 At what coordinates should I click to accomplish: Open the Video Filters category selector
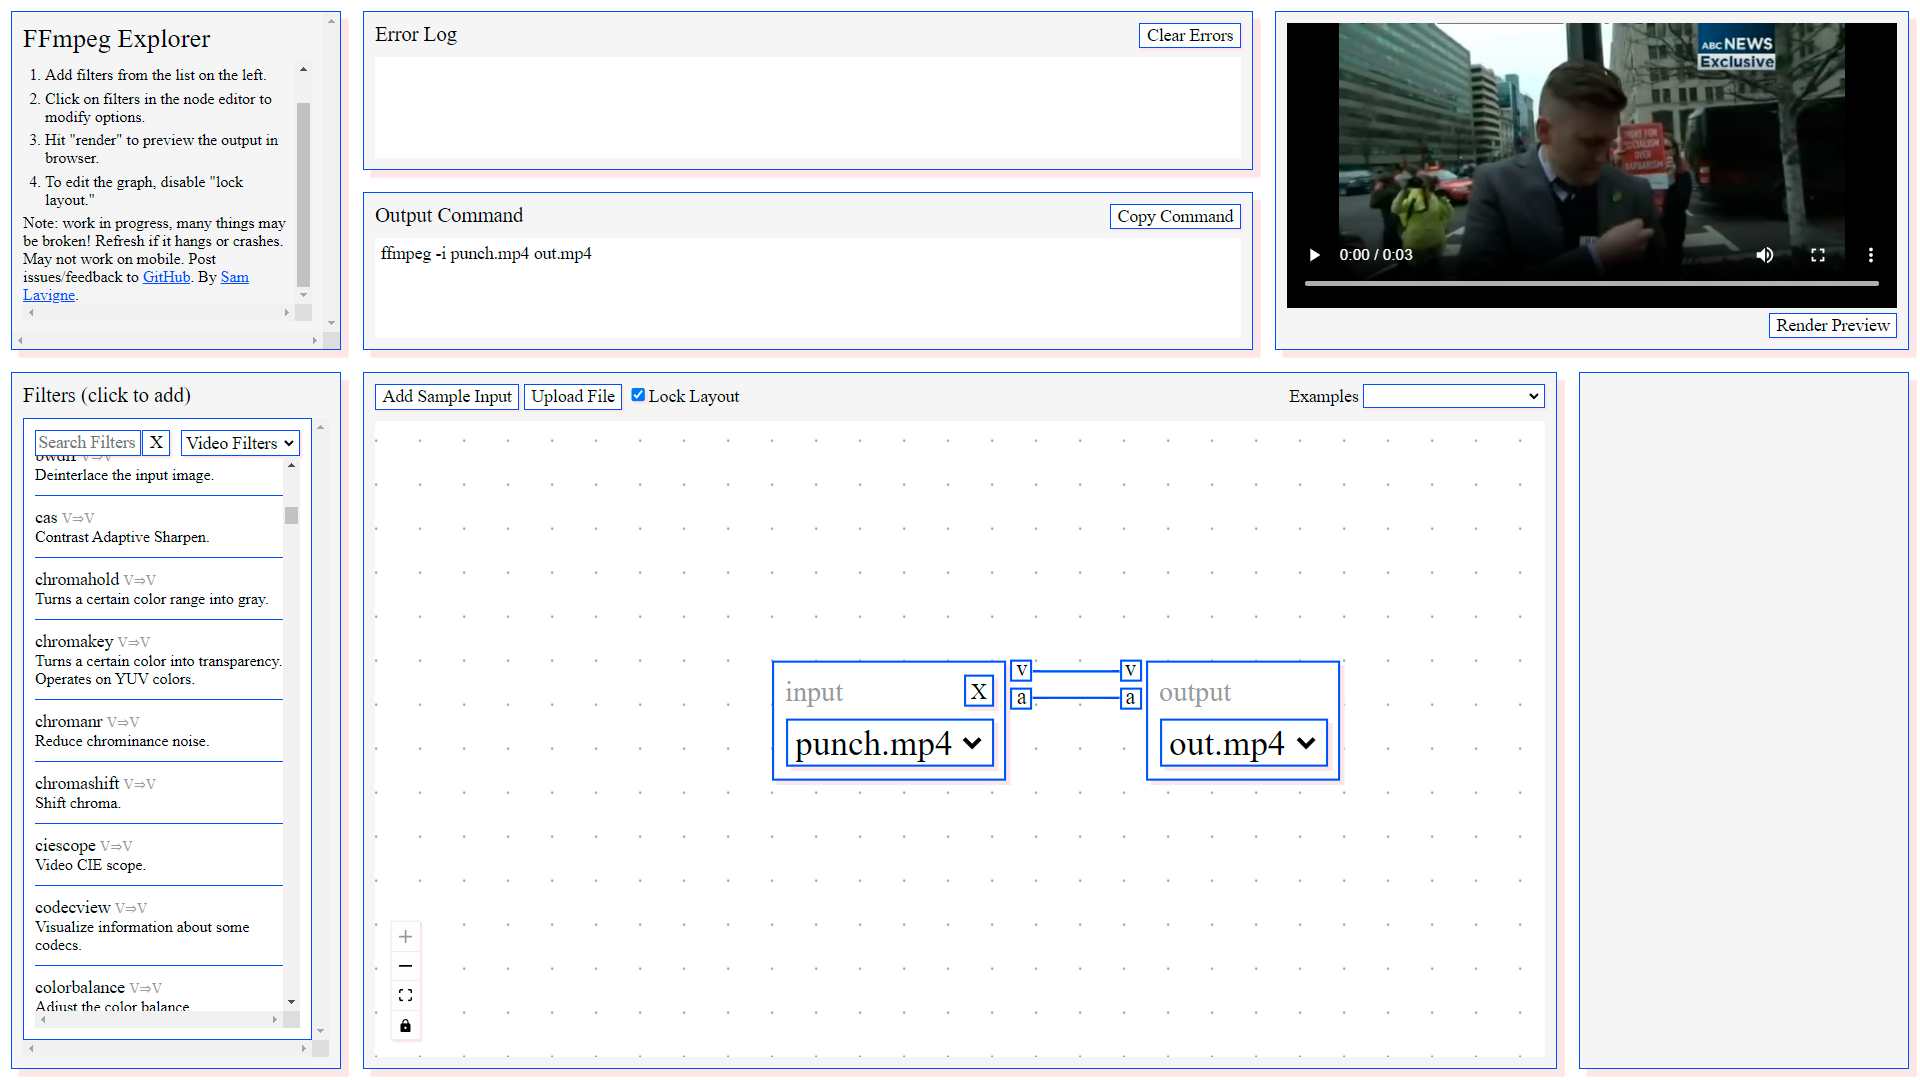point(240,442)
